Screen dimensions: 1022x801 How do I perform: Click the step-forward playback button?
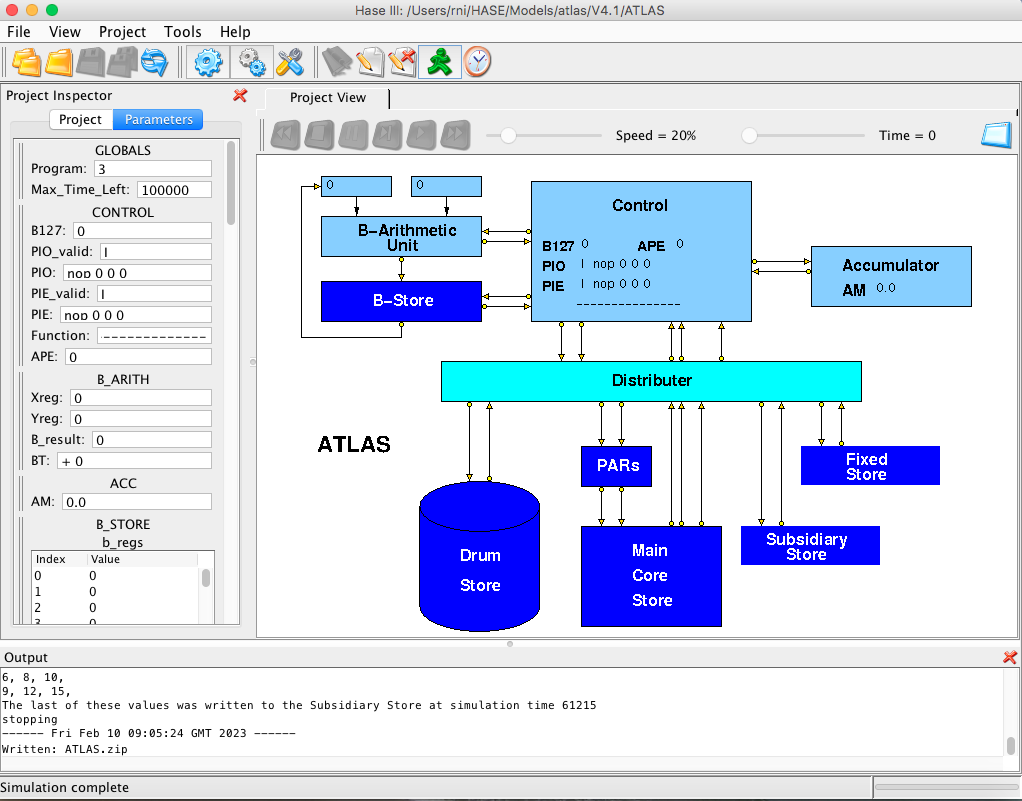point(387,135)
